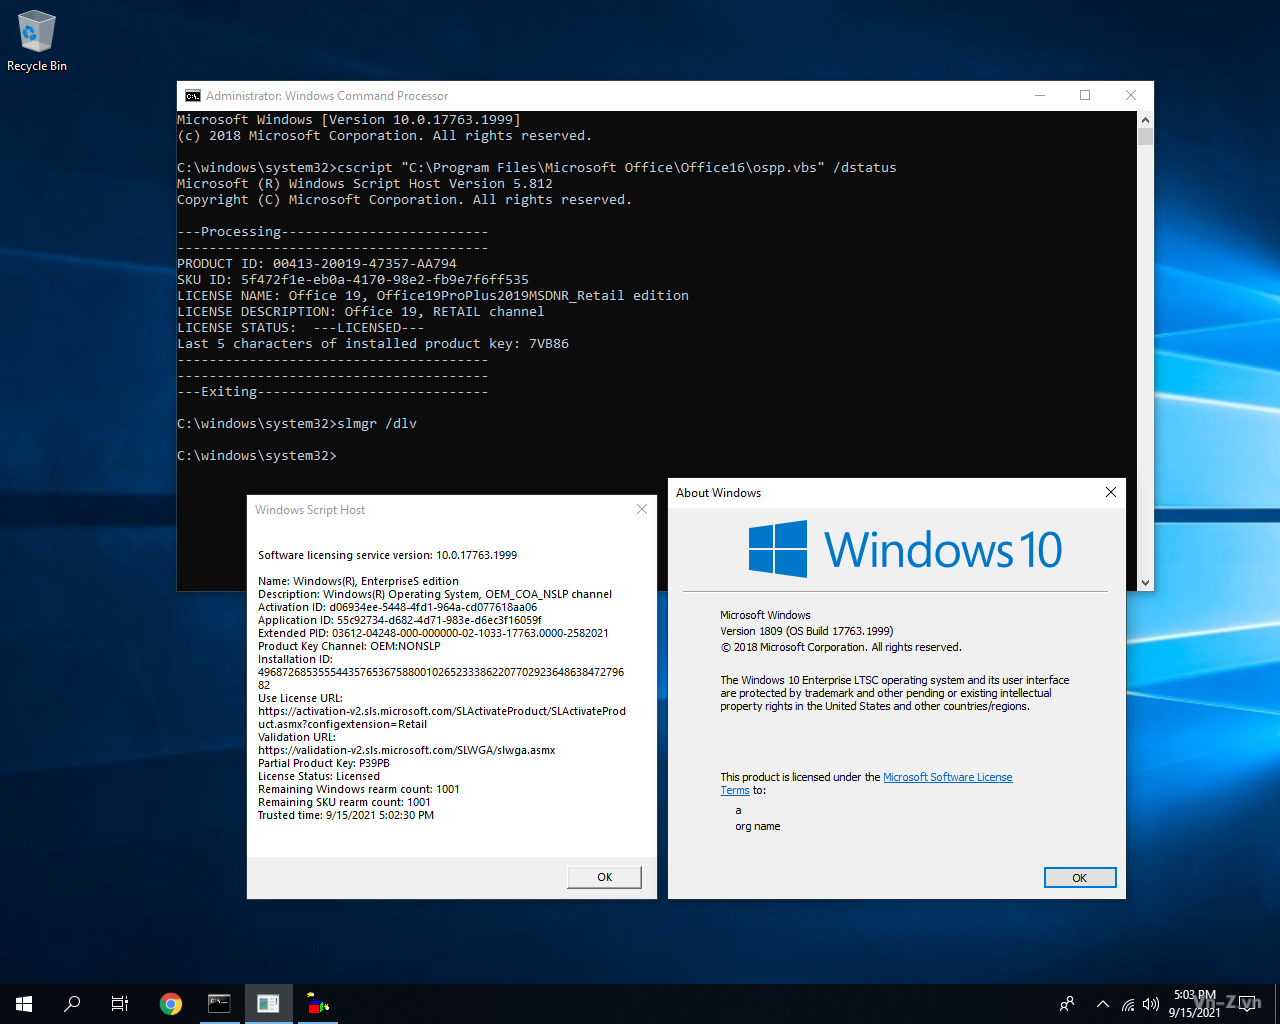1280x1024 pixels.
Task: Click the 'Partial Product Key: P39PB' line
Action: click(x=324, y=763)
